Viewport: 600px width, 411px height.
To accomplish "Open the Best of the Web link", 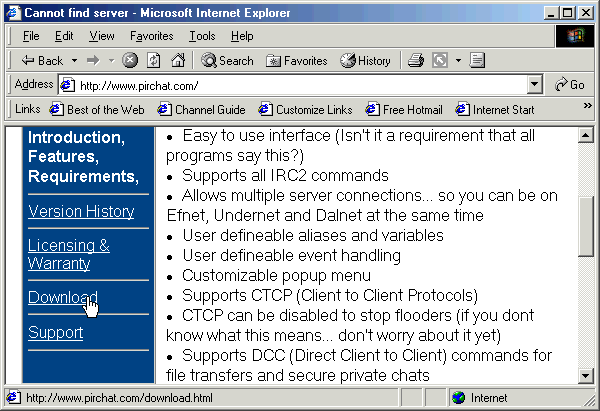I will tap(97, 110).
